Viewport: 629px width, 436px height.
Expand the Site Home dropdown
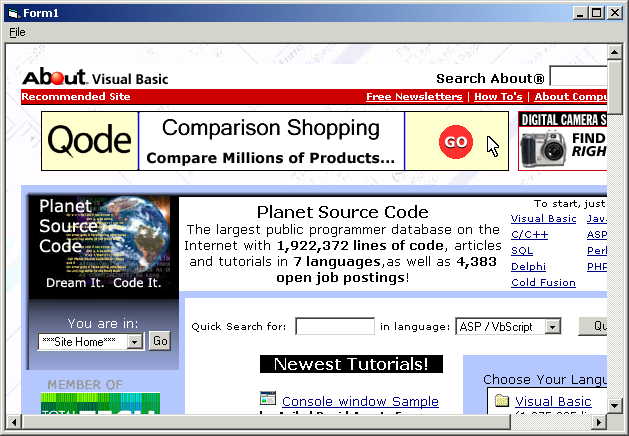point(134,342)
